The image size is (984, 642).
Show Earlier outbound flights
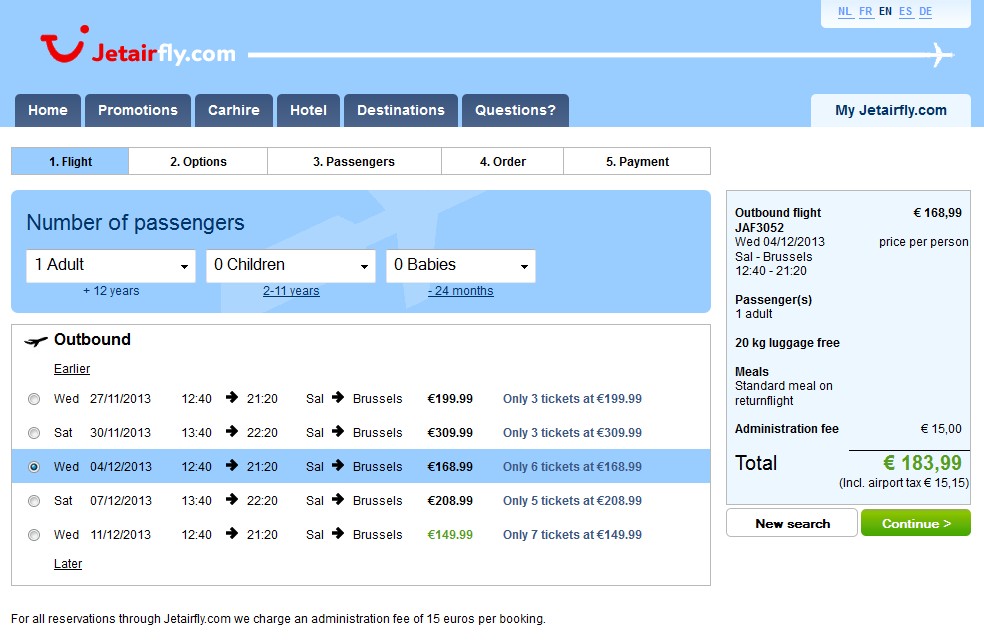72,369
